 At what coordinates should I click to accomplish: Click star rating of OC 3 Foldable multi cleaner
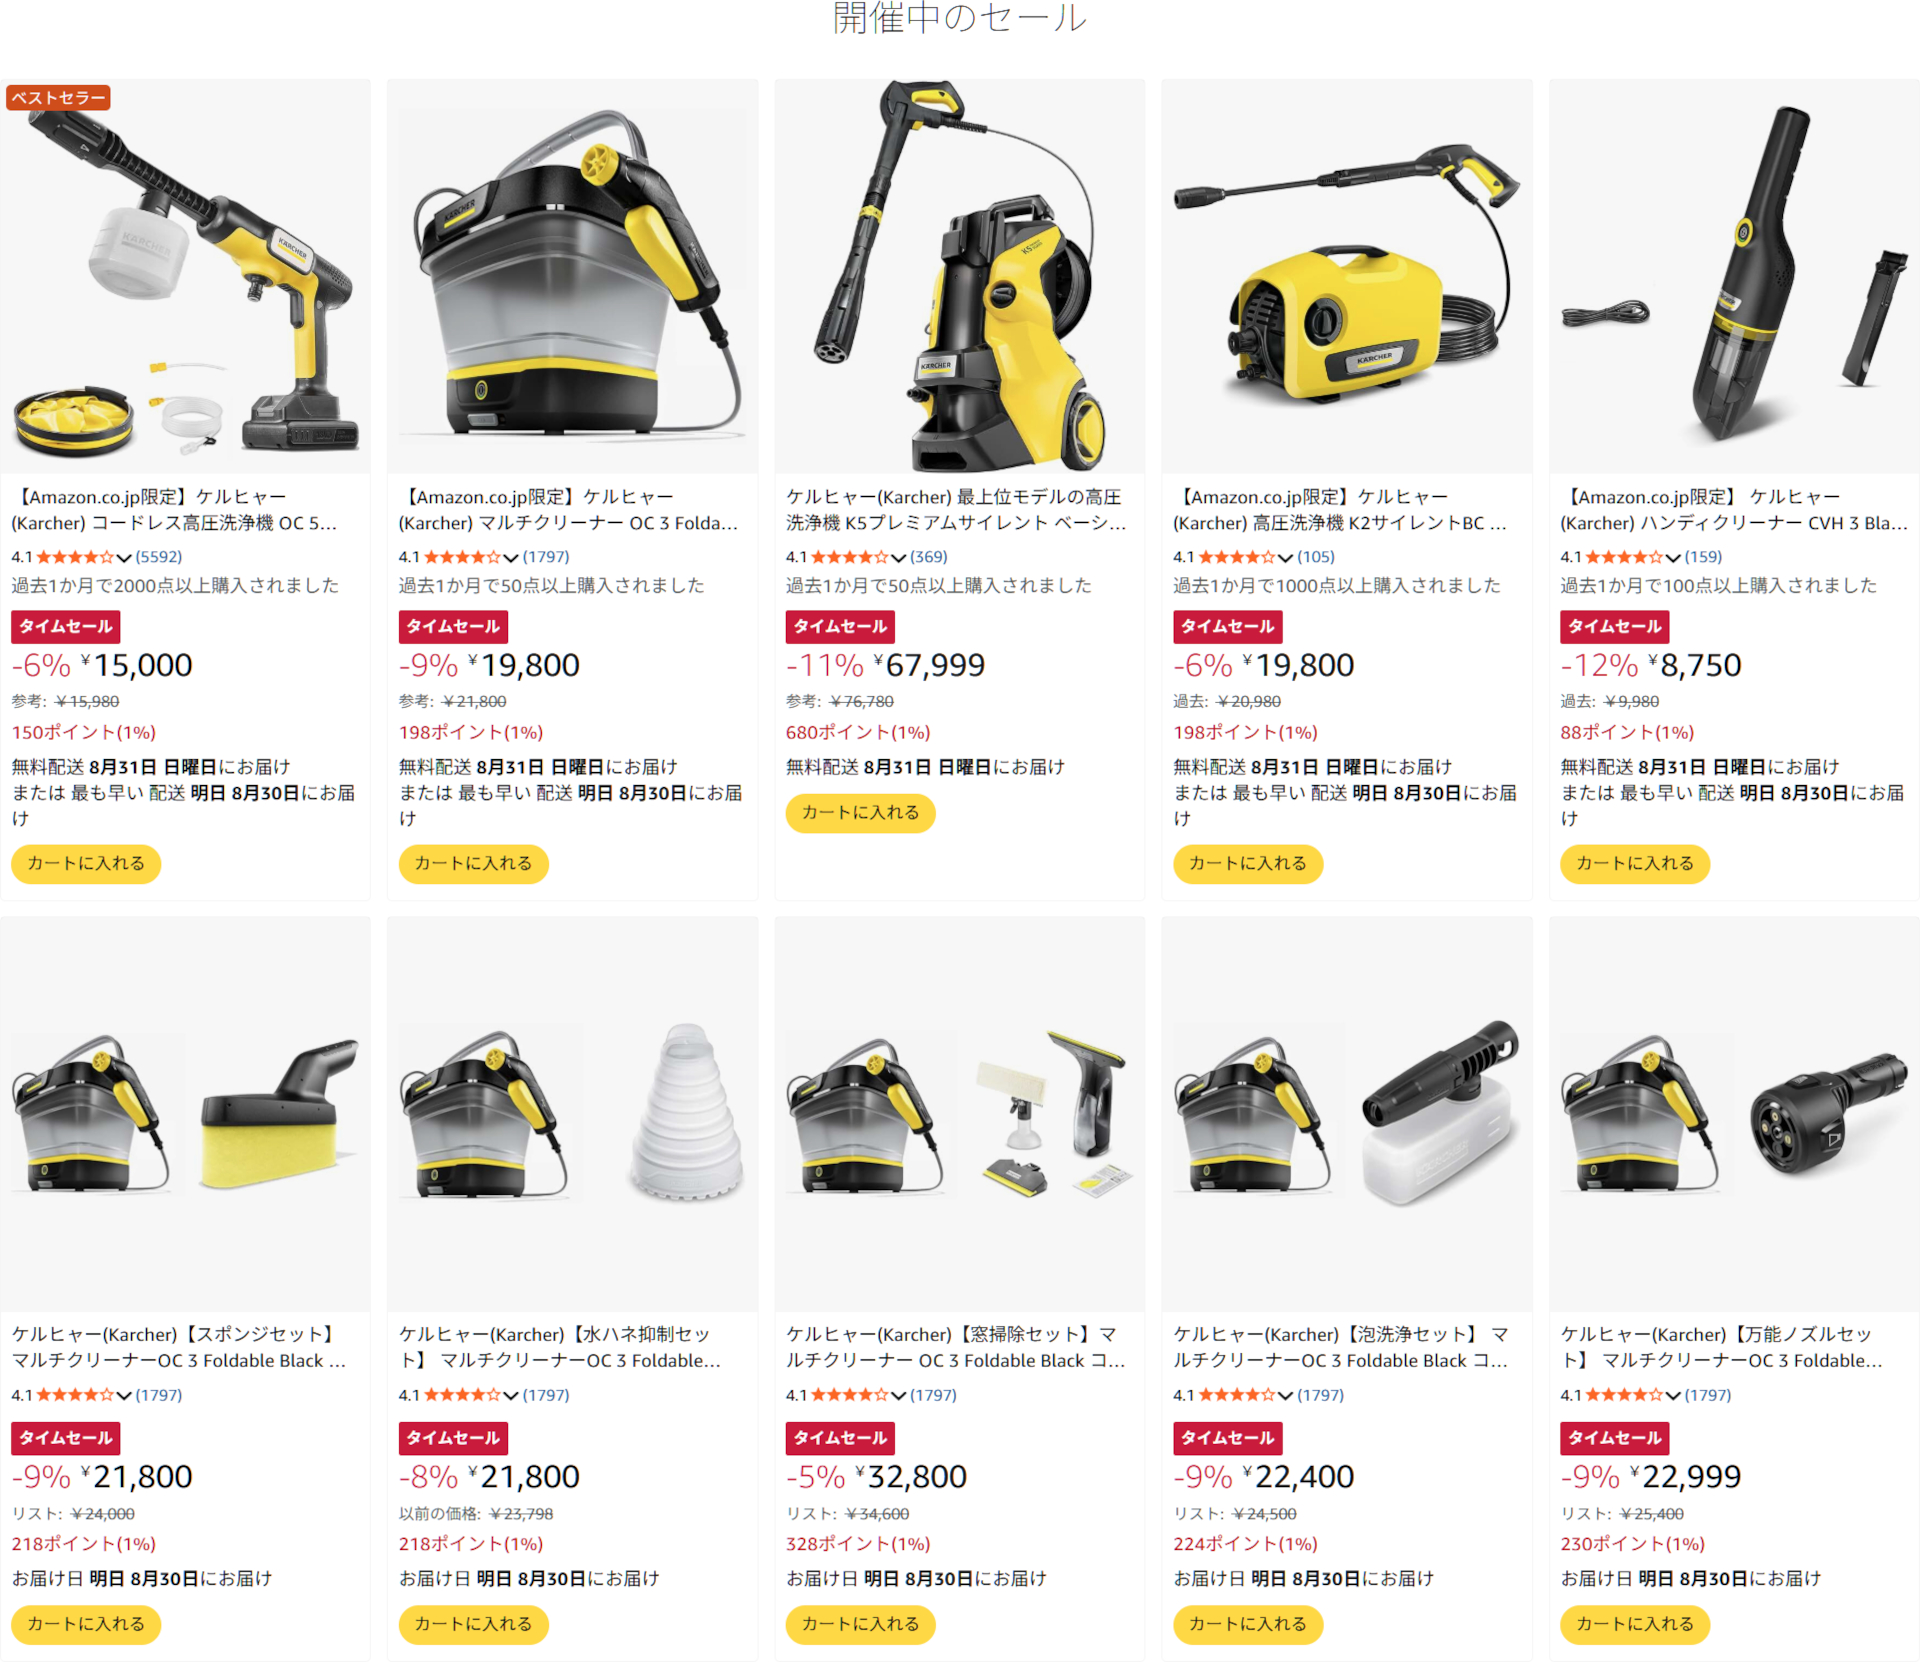tap(462, 557)
